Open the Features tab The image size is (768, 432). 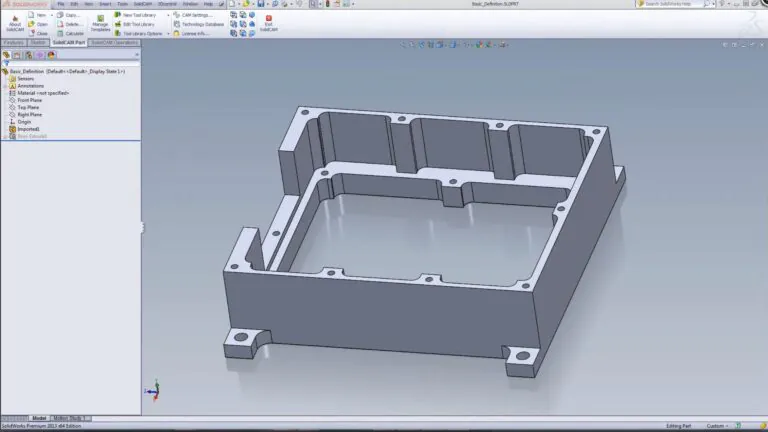pyautogui.click(x=13, y=43)
